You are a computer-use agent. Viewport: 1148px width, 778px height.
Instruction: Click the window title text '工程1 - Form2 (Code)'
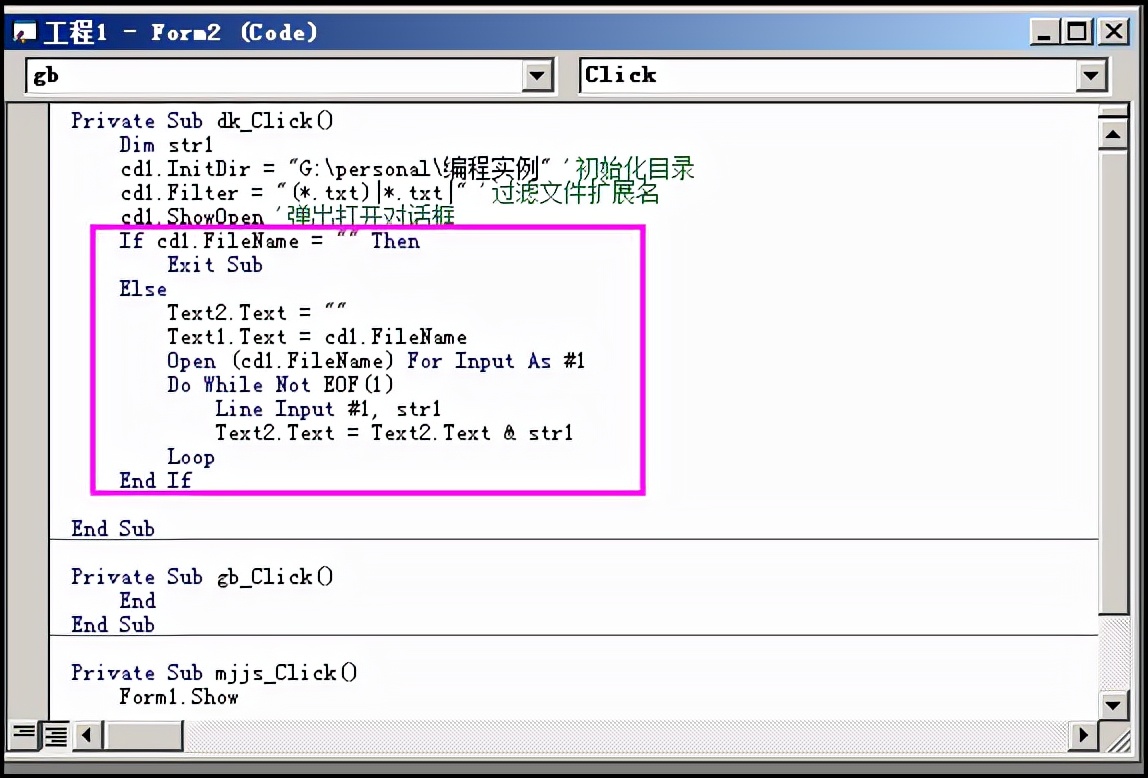point(180,32)
